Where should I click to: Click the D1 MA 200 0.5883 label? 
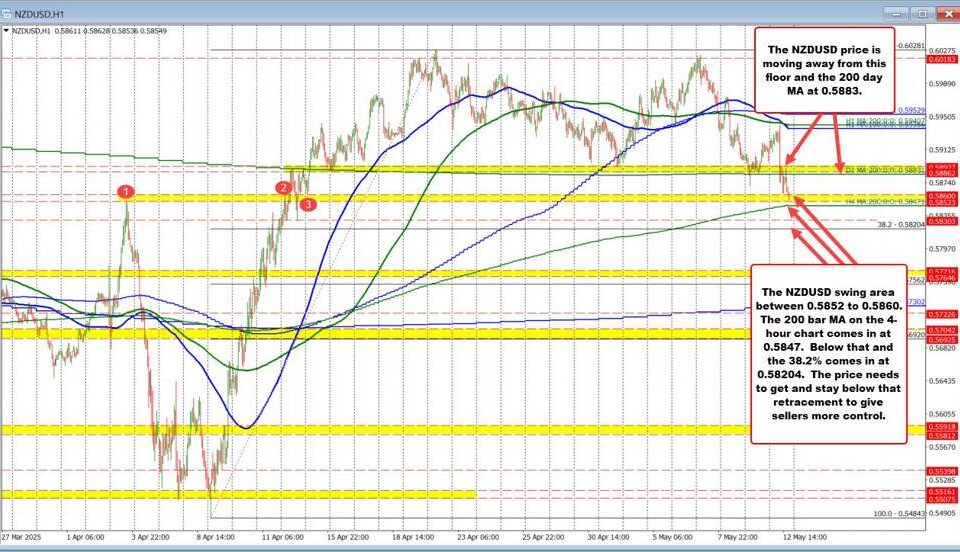tap(885, 170)
